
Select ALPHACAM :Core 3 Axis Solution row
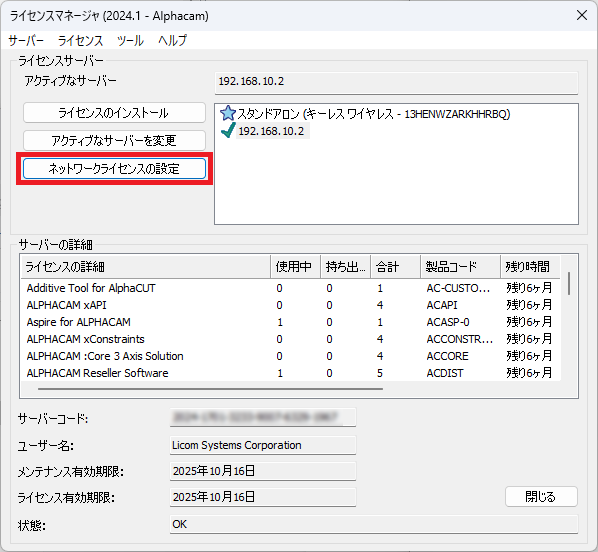[290, 356]
